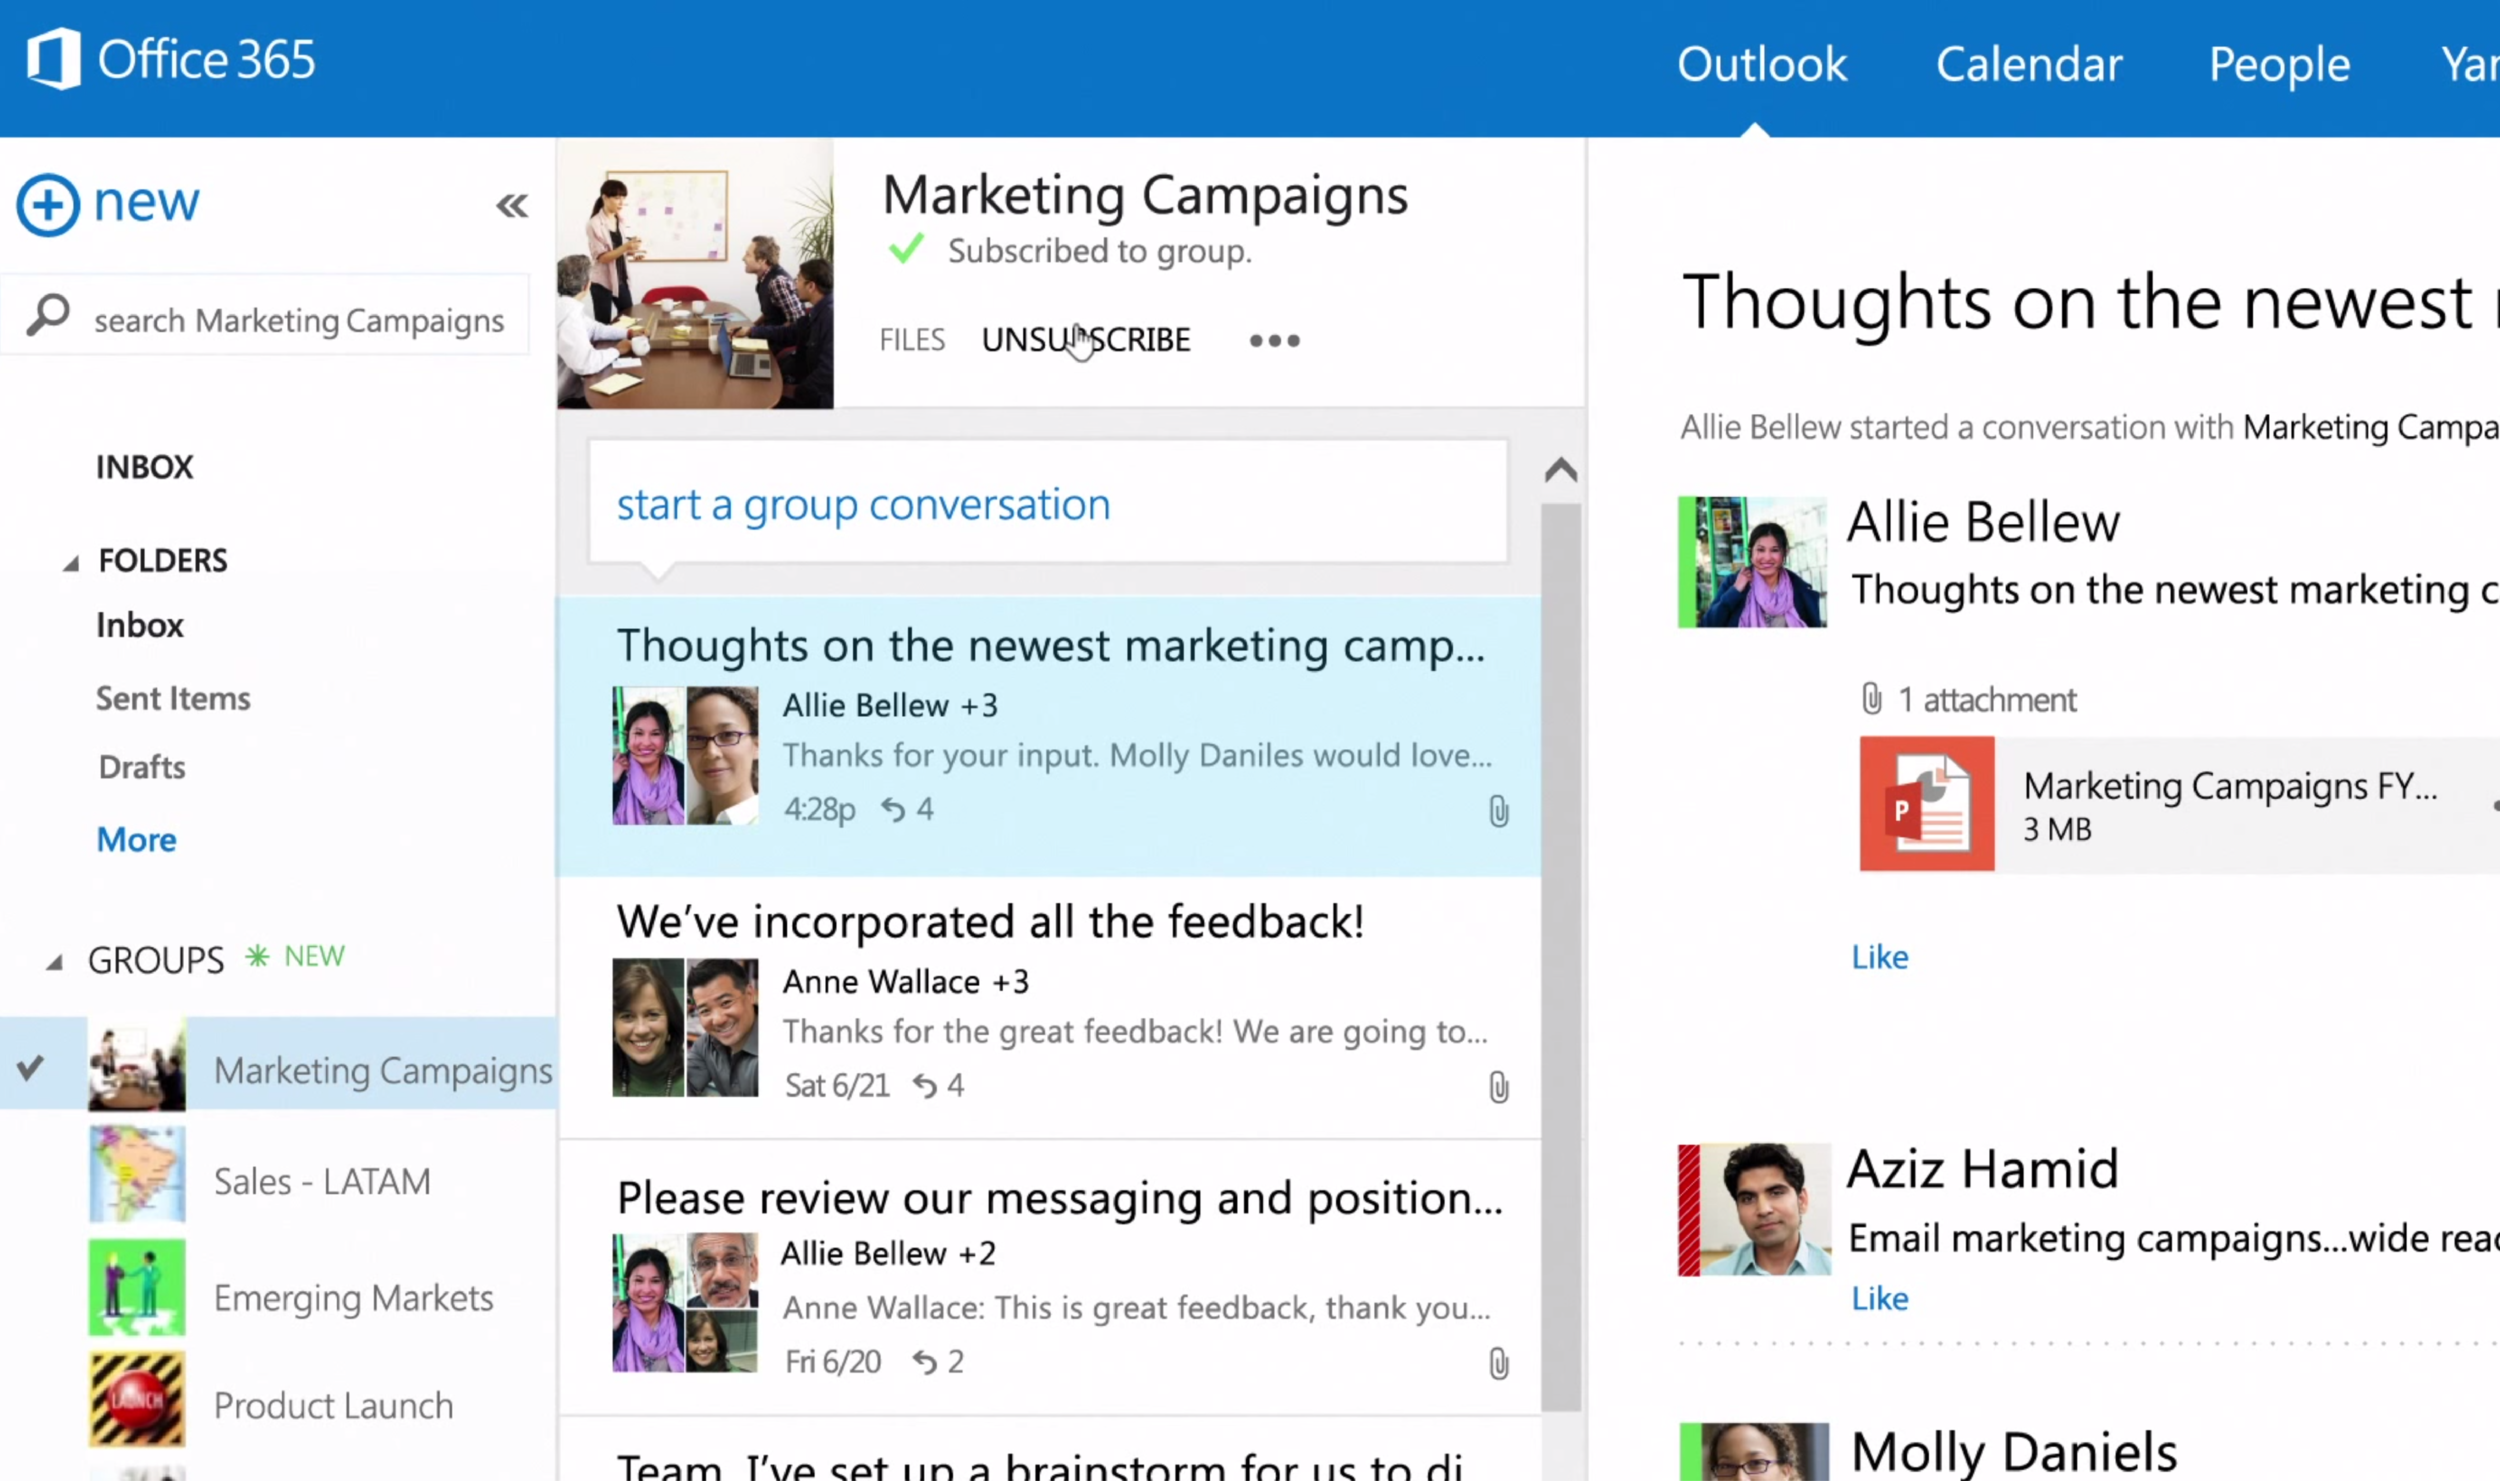This screenshot has height=1481, width=2500.
Task: Click attachment paperclip on feedback conversation
Action: pyautogui.click(x=1498, y=1087)
